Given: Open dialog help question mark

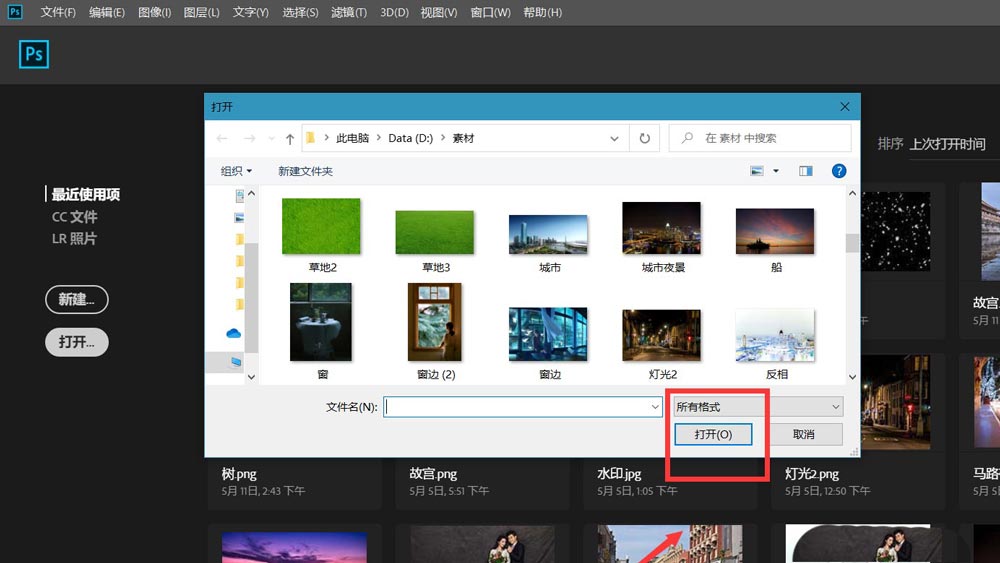Looking at the screenshot, I should [x=839, y=171].
